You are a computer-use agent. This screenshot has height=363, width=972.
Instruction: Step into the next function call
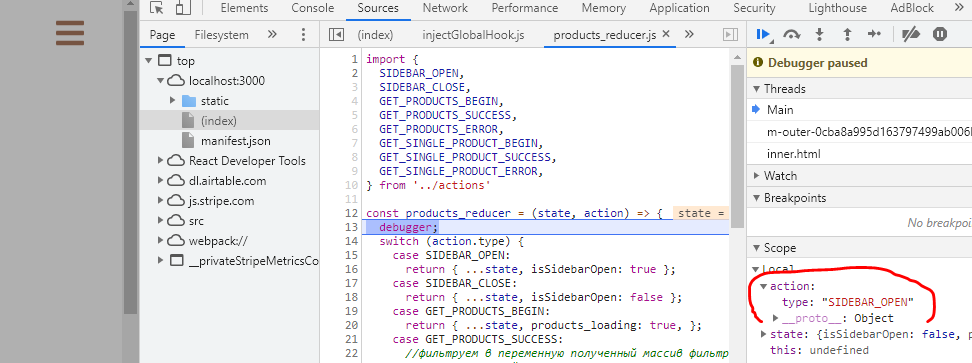point(820,35)
